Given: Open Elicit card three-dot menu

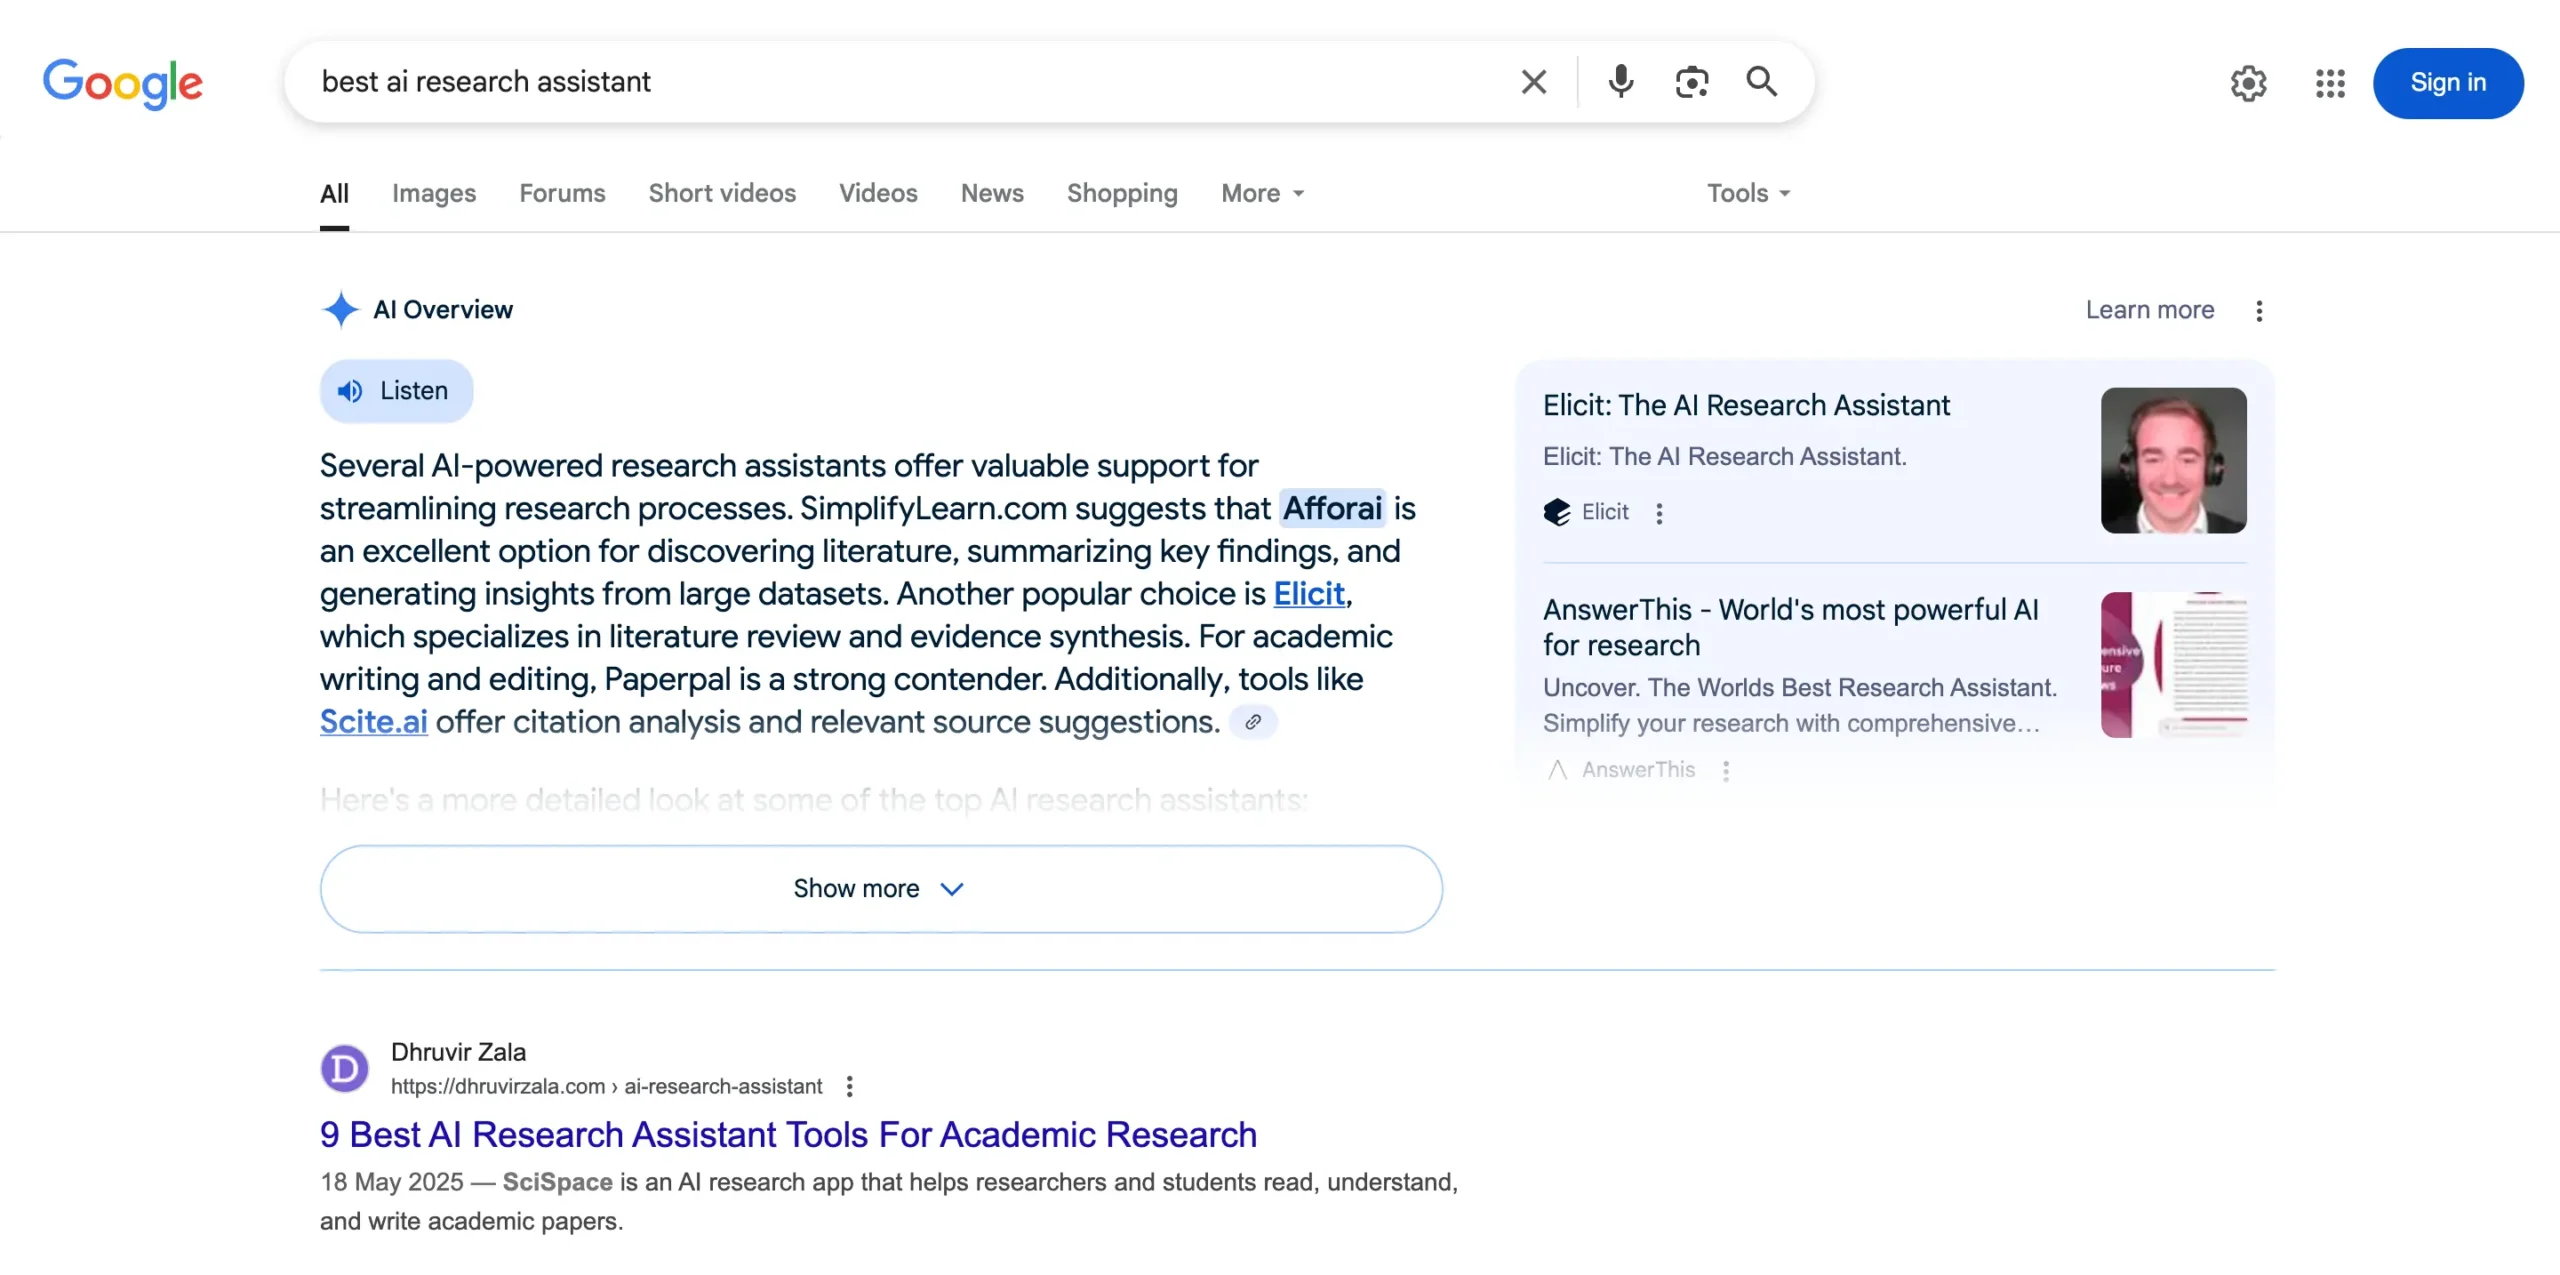Looking at the screenshot, I should [1659, 513].
